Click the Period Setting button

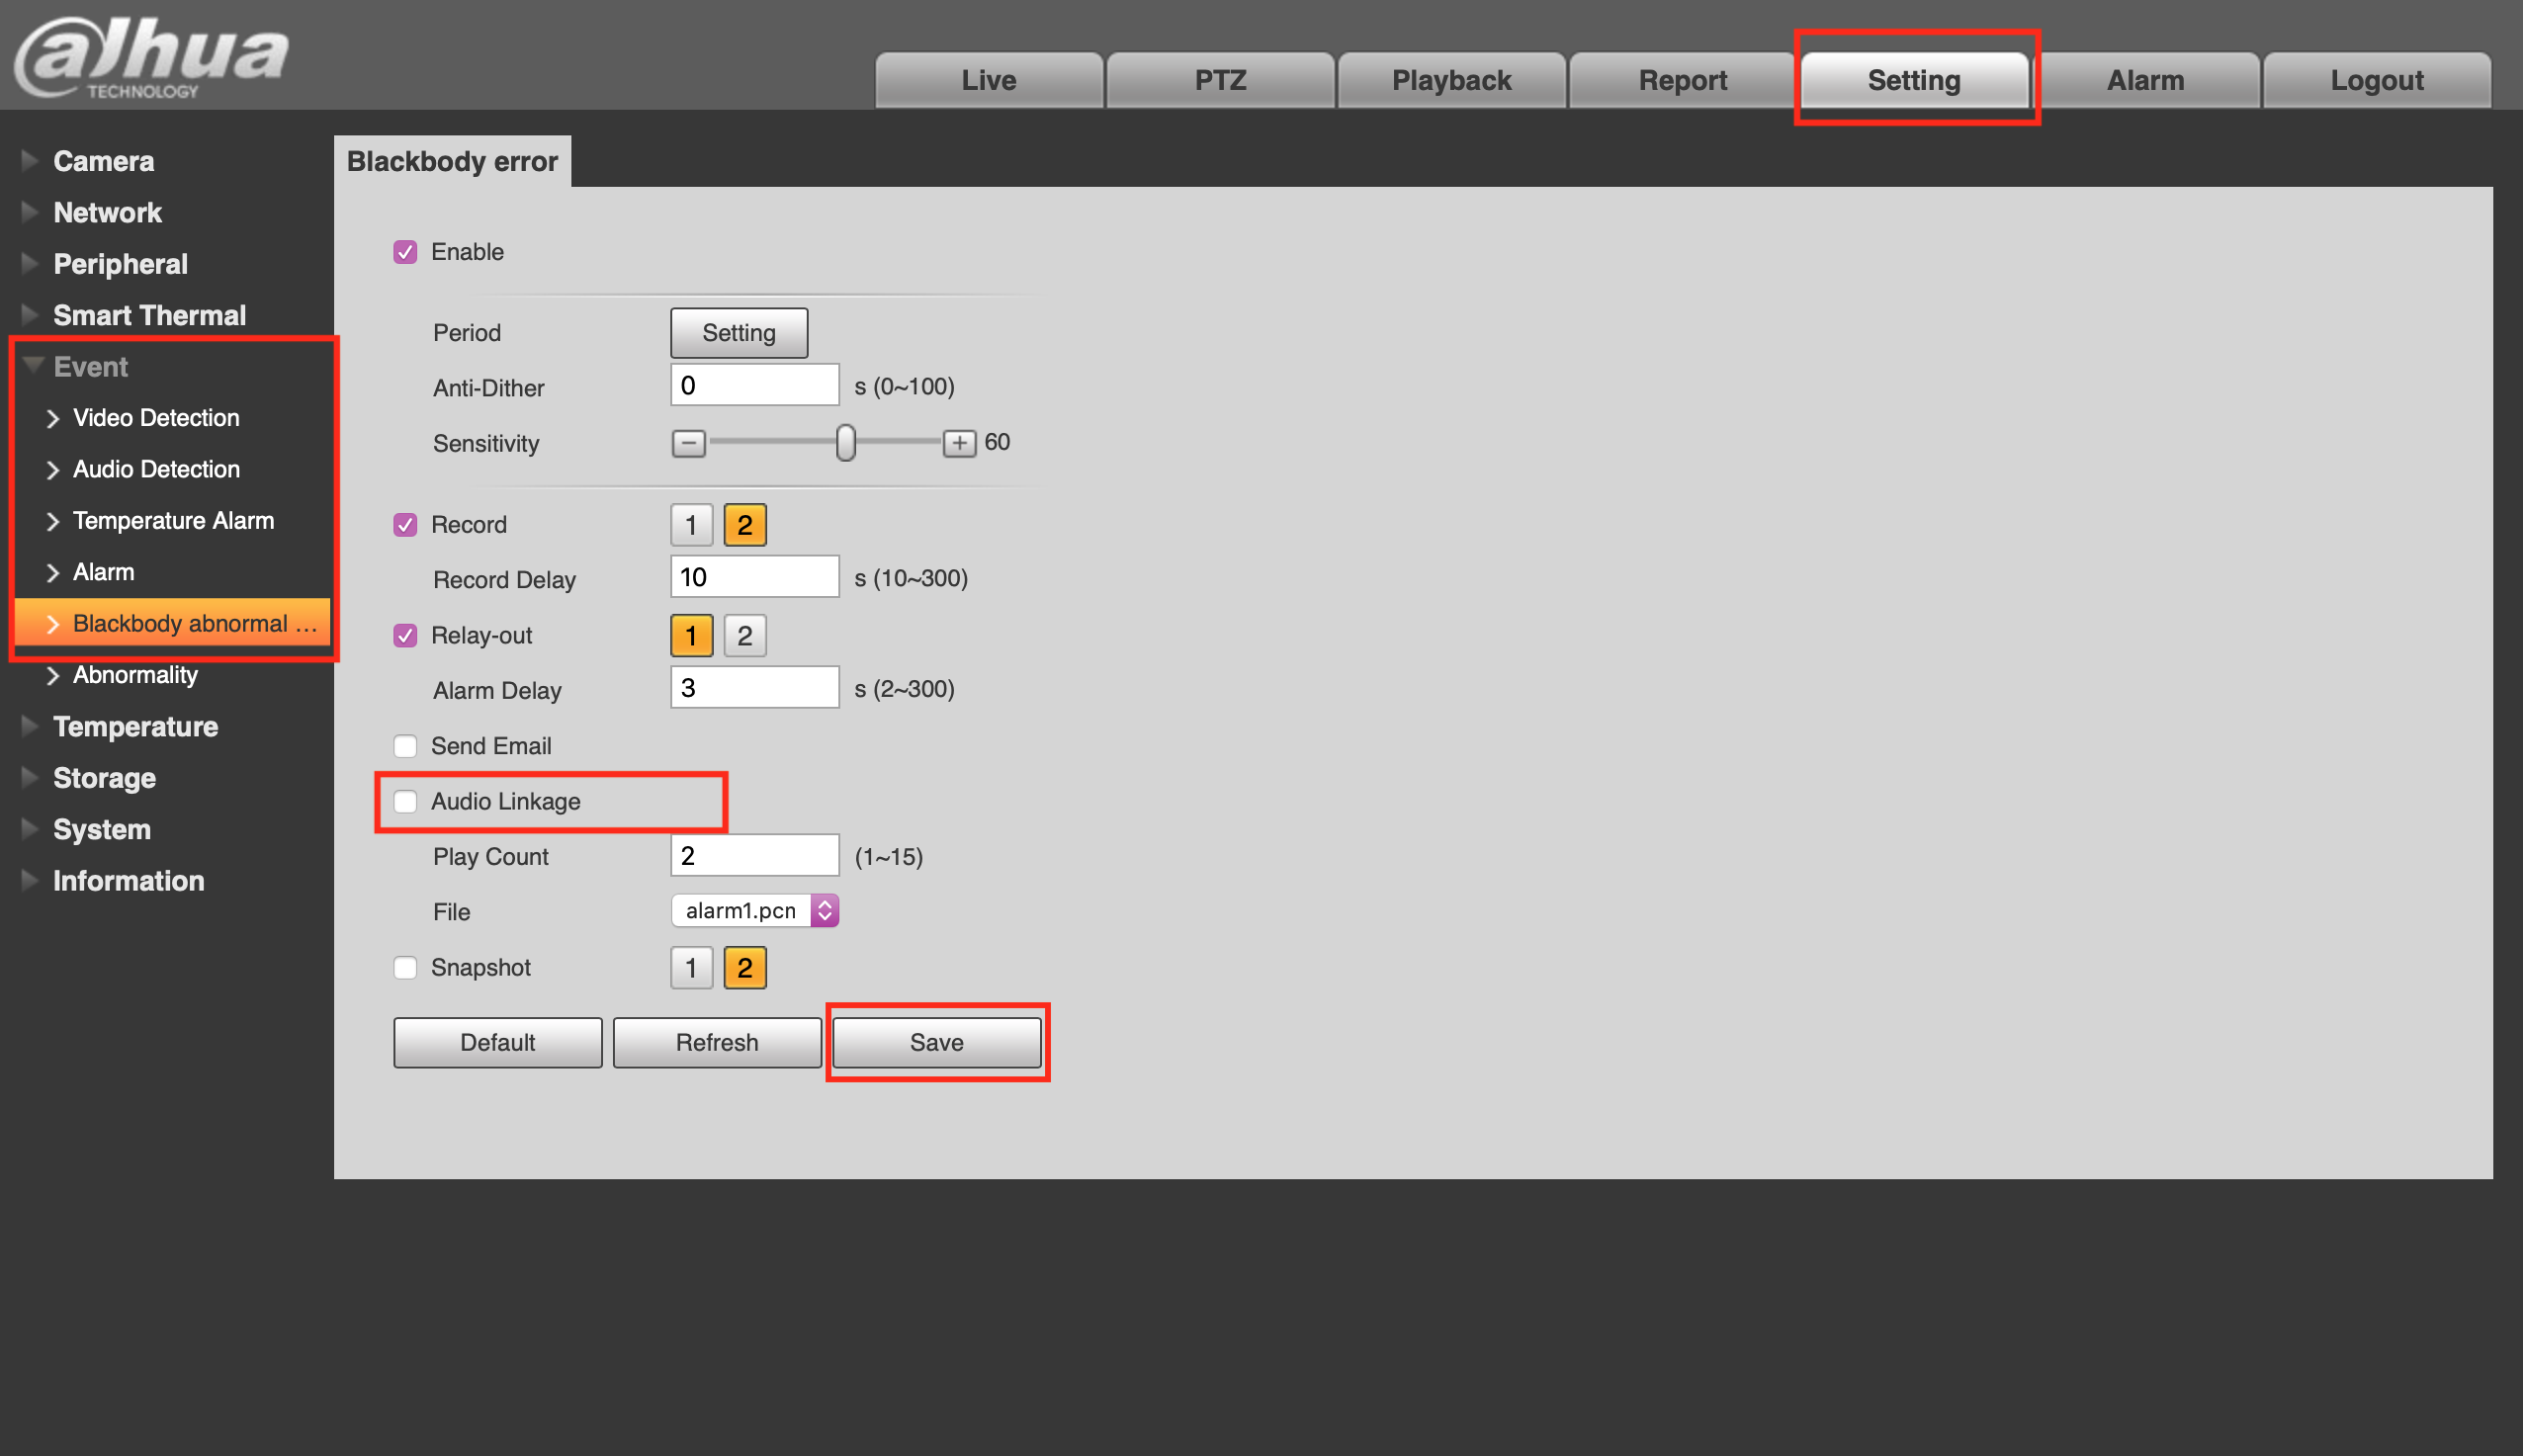[739, 333]
